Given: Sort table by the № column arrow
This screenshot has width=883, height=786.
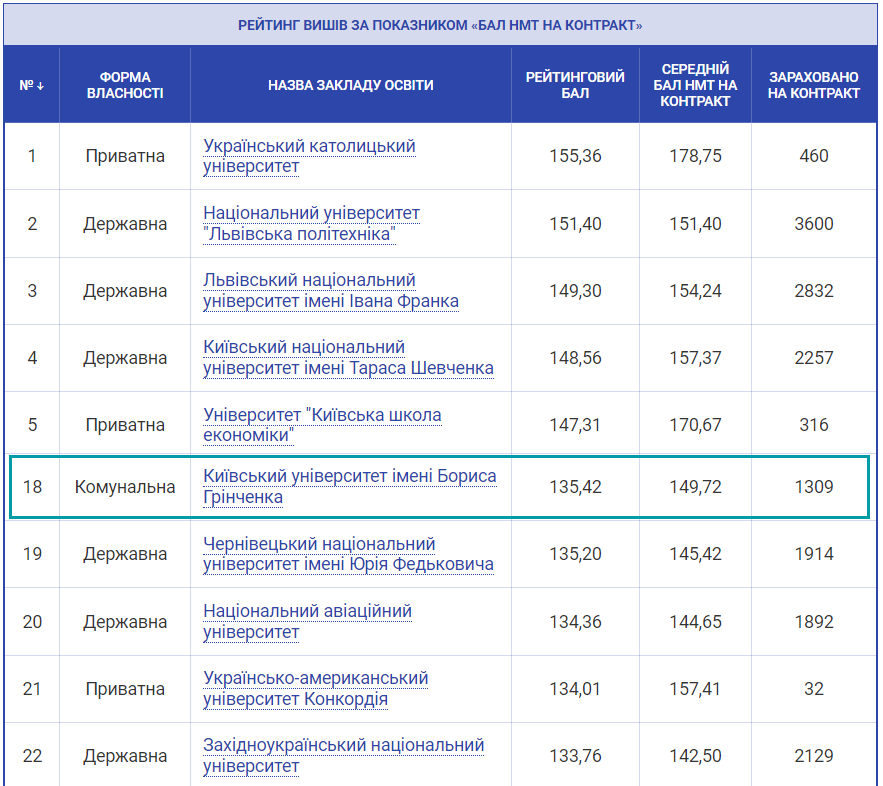Looking at the screenshot, I should (x=33, y=85).
